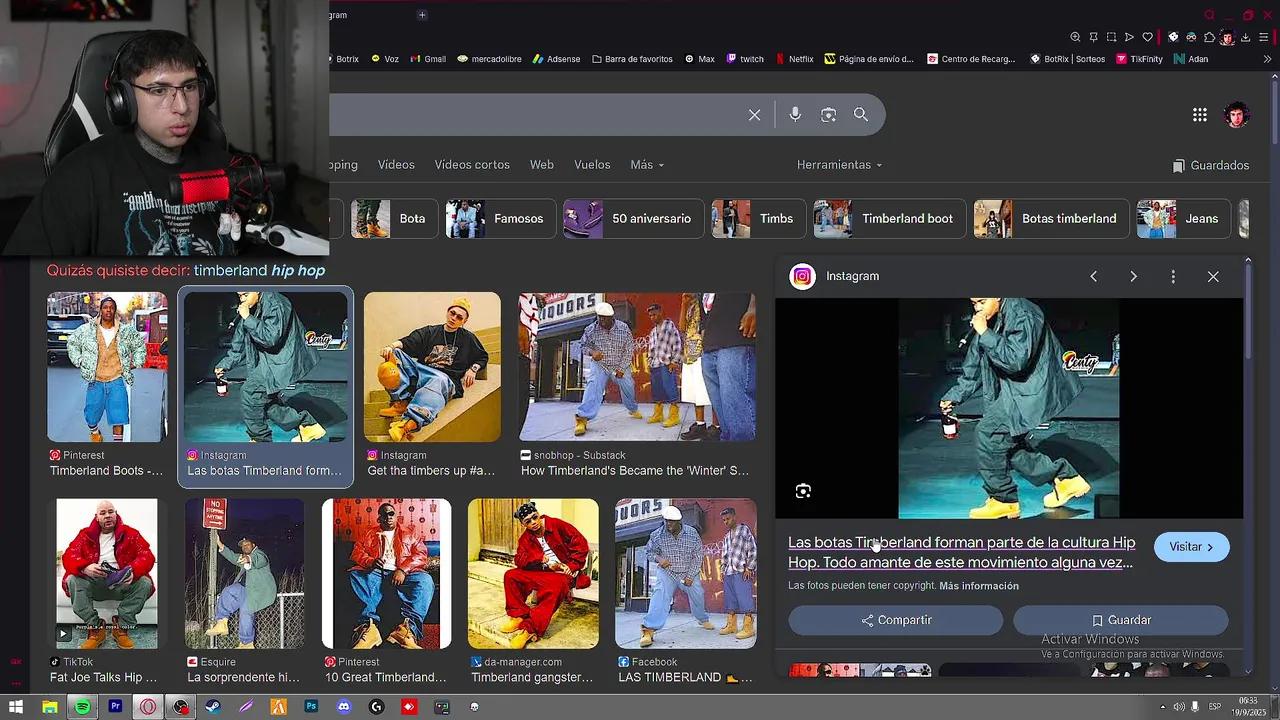Filter images by the Timbs chip
This screenshot has width=1280, height=720.
757,219
